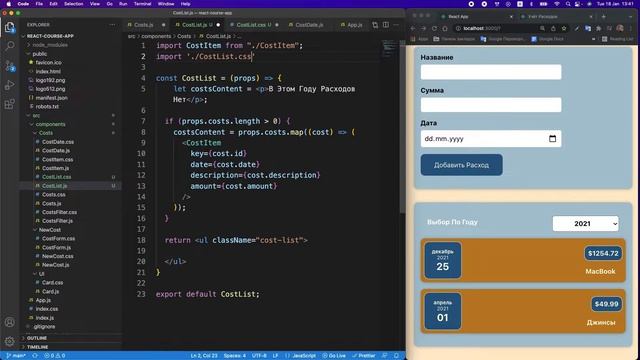640x360 pixels.
Task: Click the Wi-Fi icon in menu bar
Action: click(557, 4)
